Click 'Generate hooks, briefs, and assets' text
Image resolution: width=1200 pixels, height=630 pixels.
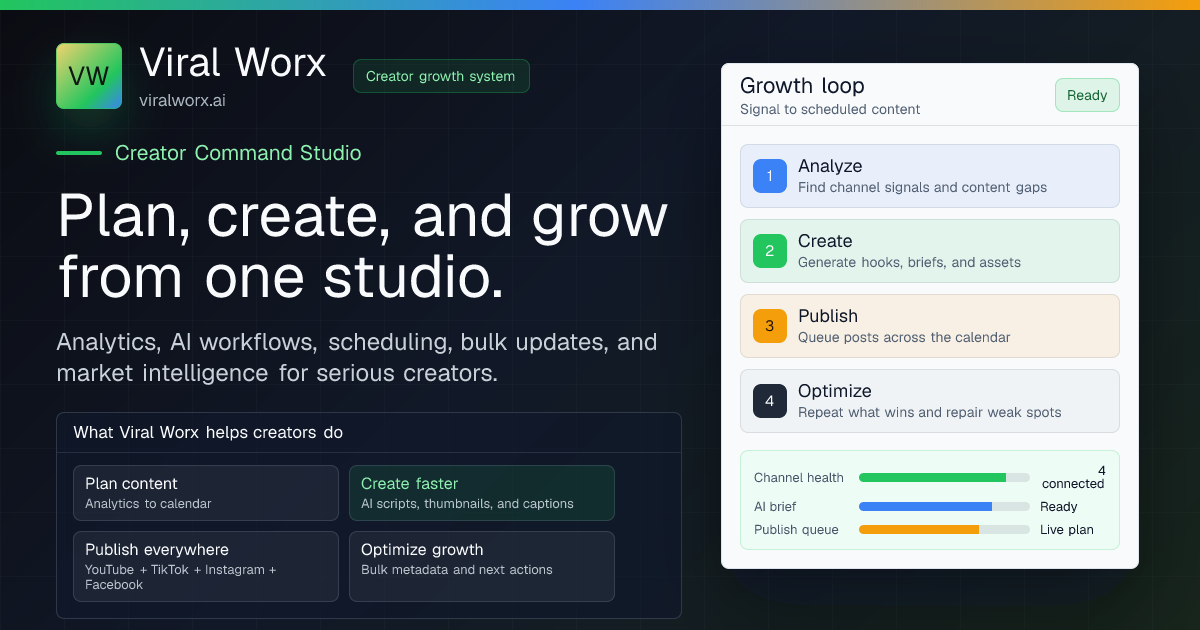click(909, 262)
